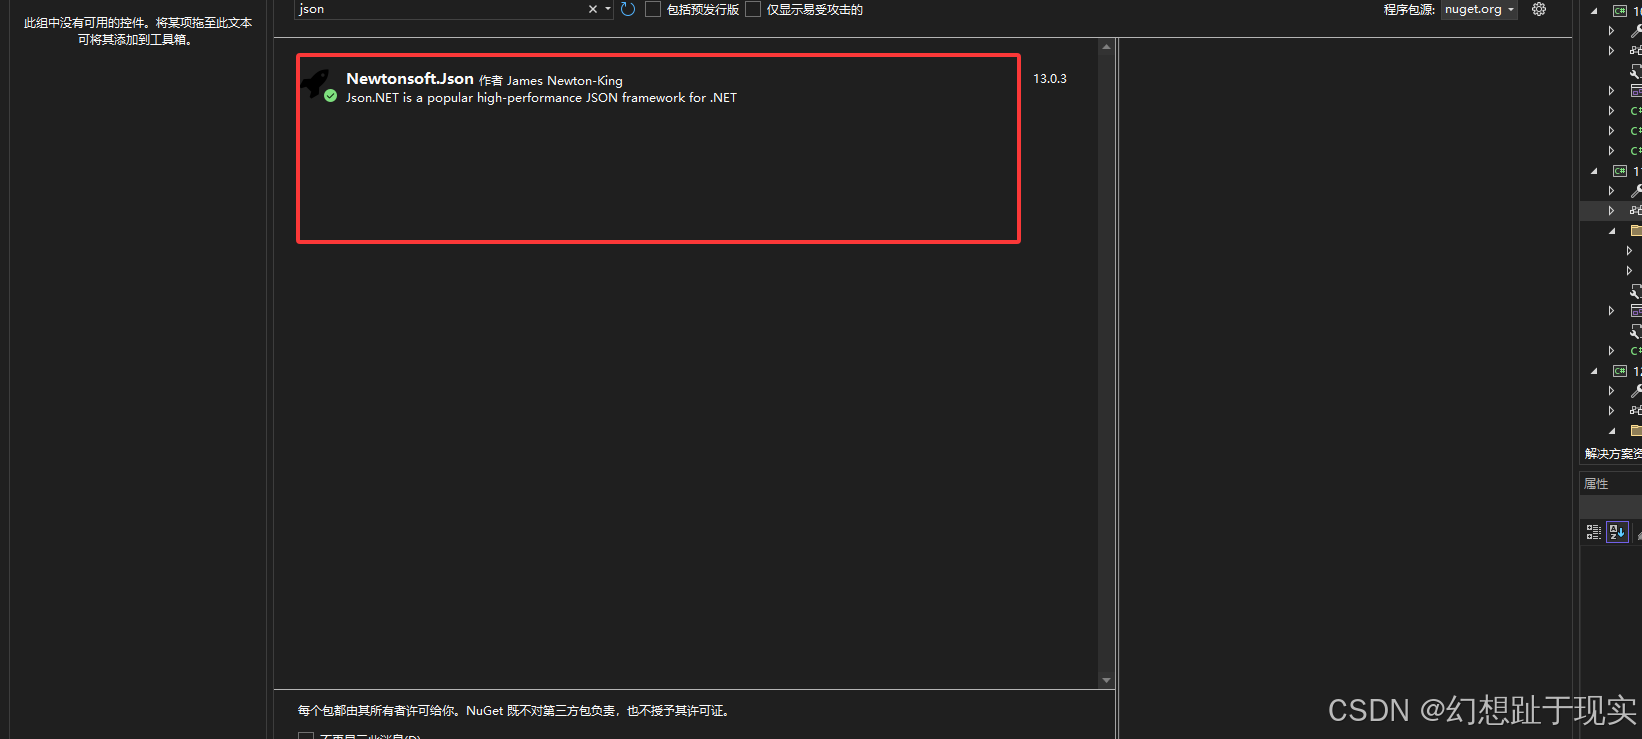The height and width of the screenshot is (739, 1642).
Task: Click the 属性 panel title
Action: (1596, 484)
